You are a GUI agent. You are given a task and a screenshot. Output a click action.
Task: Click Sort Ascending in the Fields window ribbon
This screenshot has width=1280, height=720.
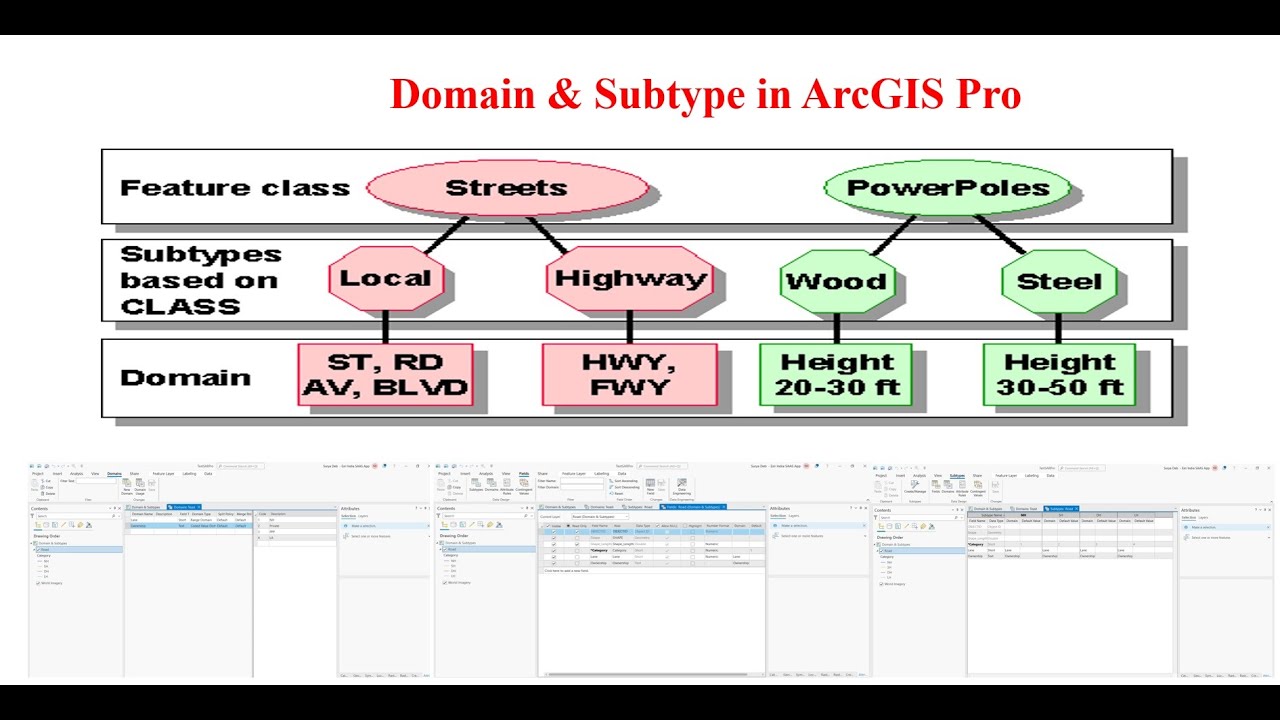tap(624, 481)
